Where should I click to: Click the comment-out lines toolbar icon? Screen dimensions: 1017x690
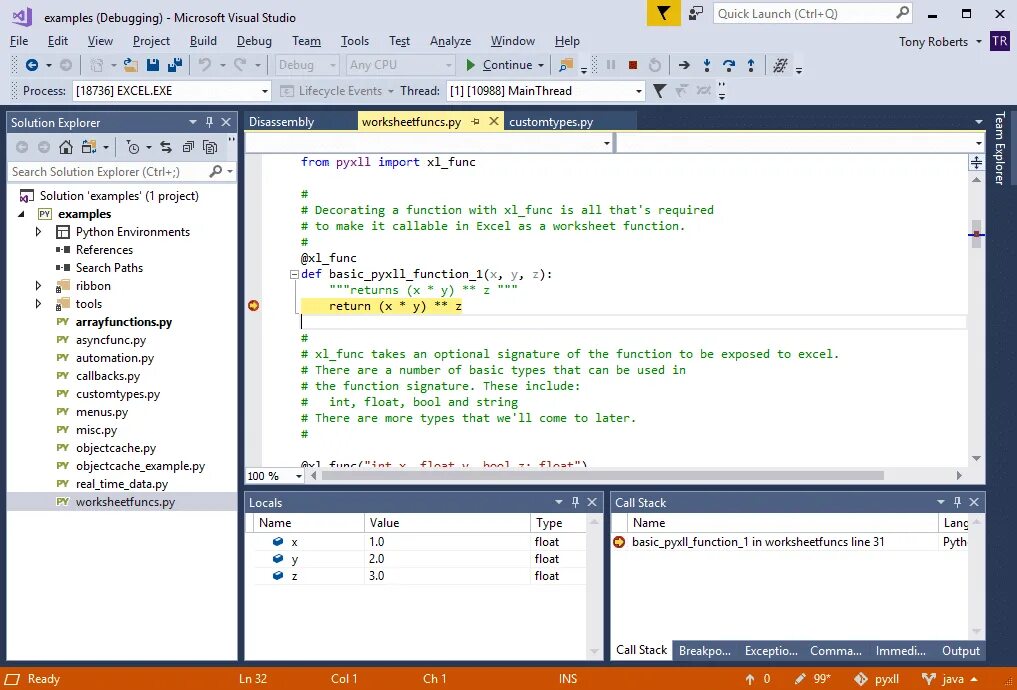pos(780,65)
